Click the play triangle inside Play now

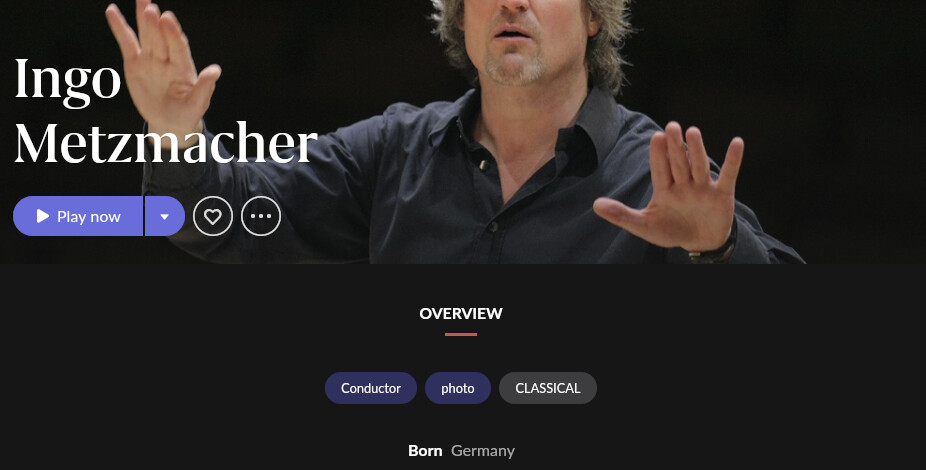(43, 216)
